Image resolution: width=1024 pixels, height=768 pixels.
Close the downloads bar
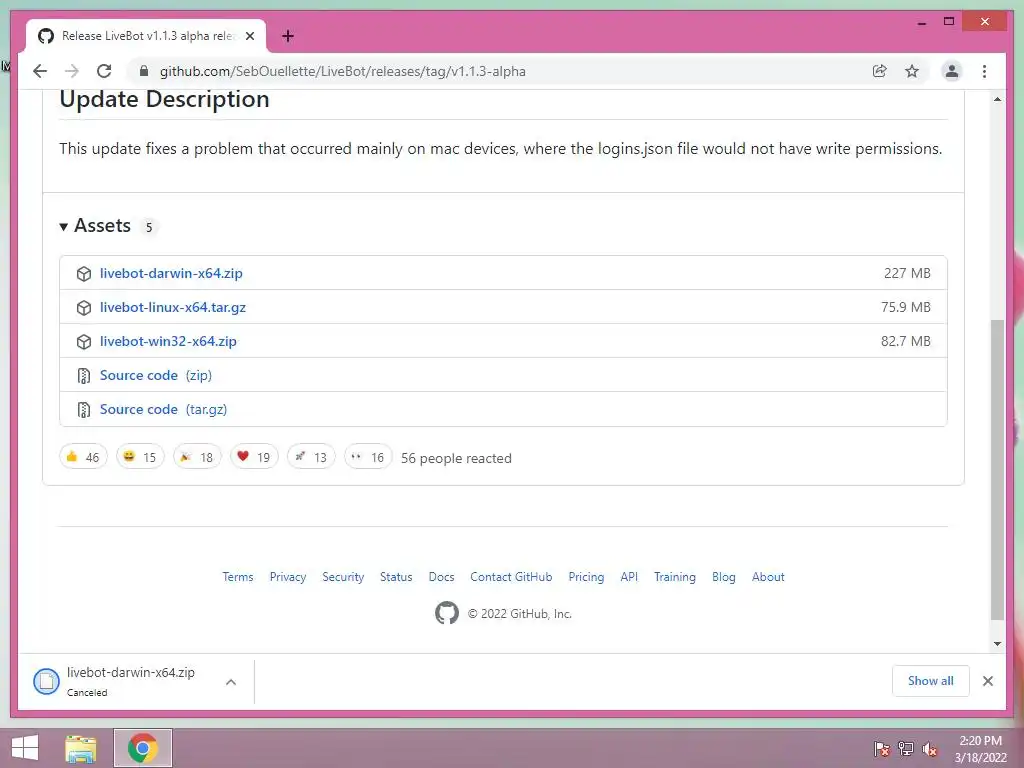[x=987, y=681]
